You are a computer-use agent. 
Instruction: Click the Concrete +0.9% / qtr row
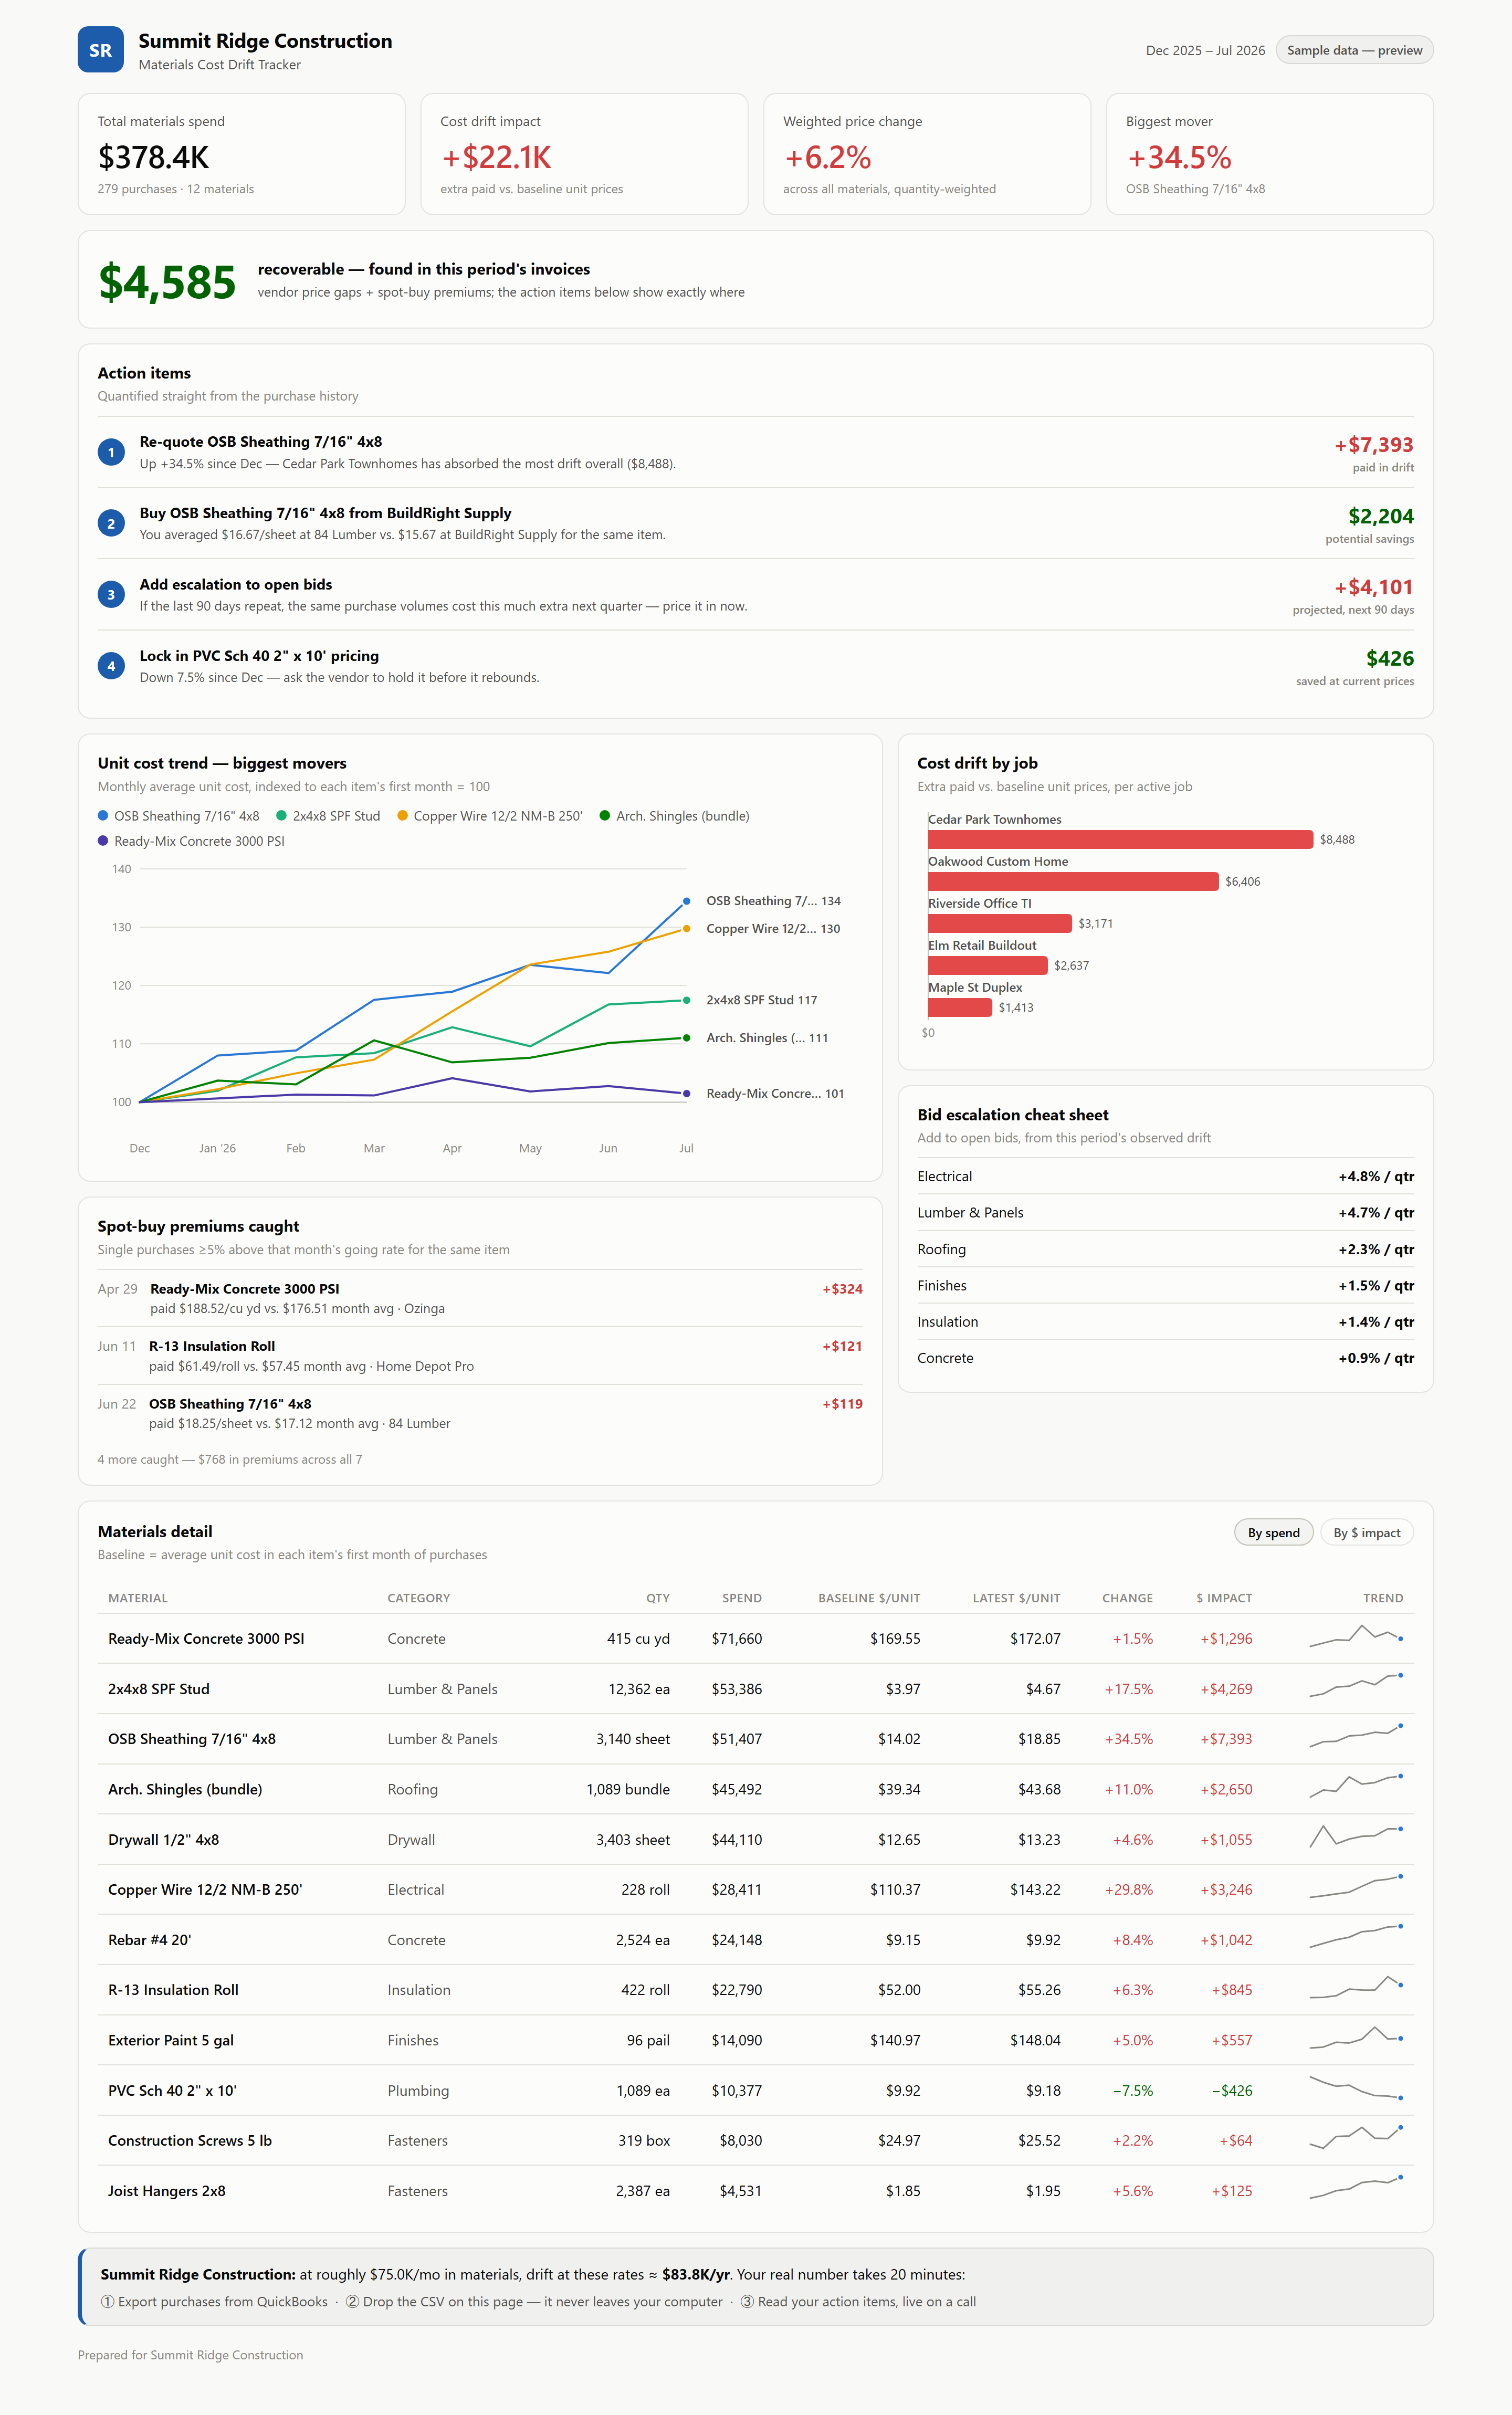coord(1166,1357)
